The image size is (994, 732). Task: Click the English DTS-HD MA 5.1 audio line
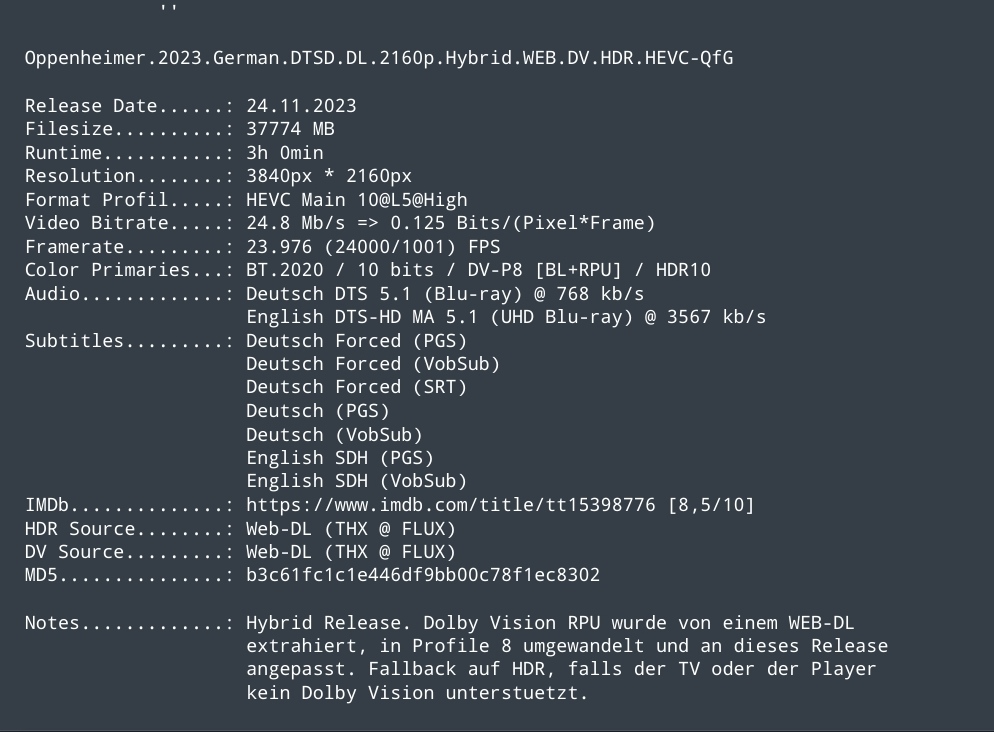[x=506, y=317]
